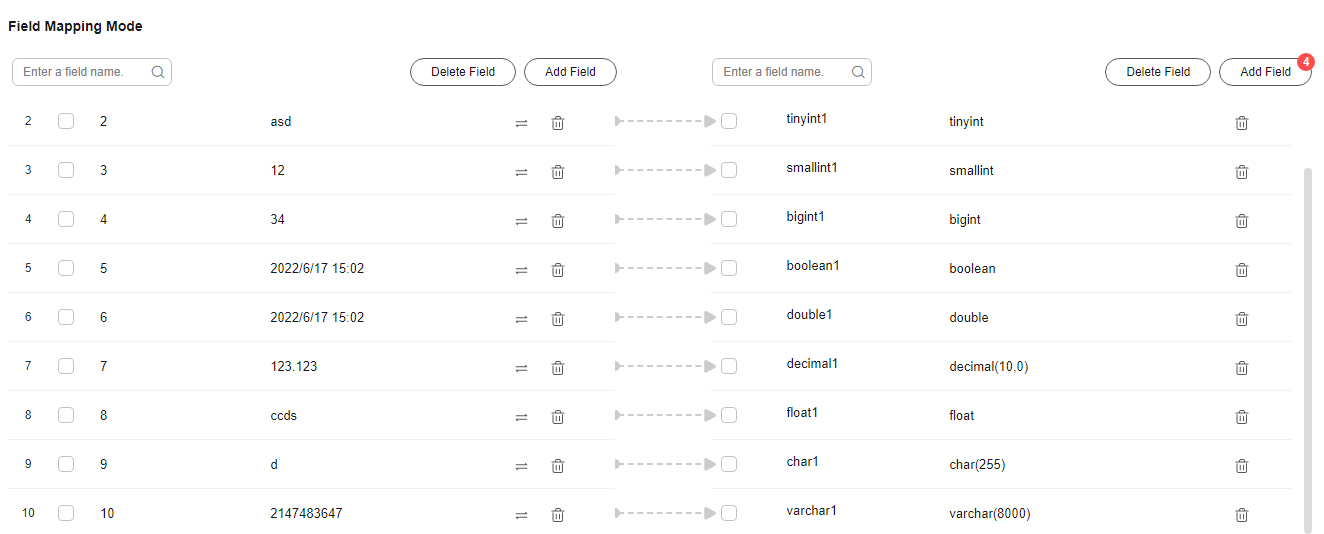Screen dimensions: 1324x534
Task: Click the vertical scrollbar on the right
Action: pyautogui.click(x=1308, y=350)
